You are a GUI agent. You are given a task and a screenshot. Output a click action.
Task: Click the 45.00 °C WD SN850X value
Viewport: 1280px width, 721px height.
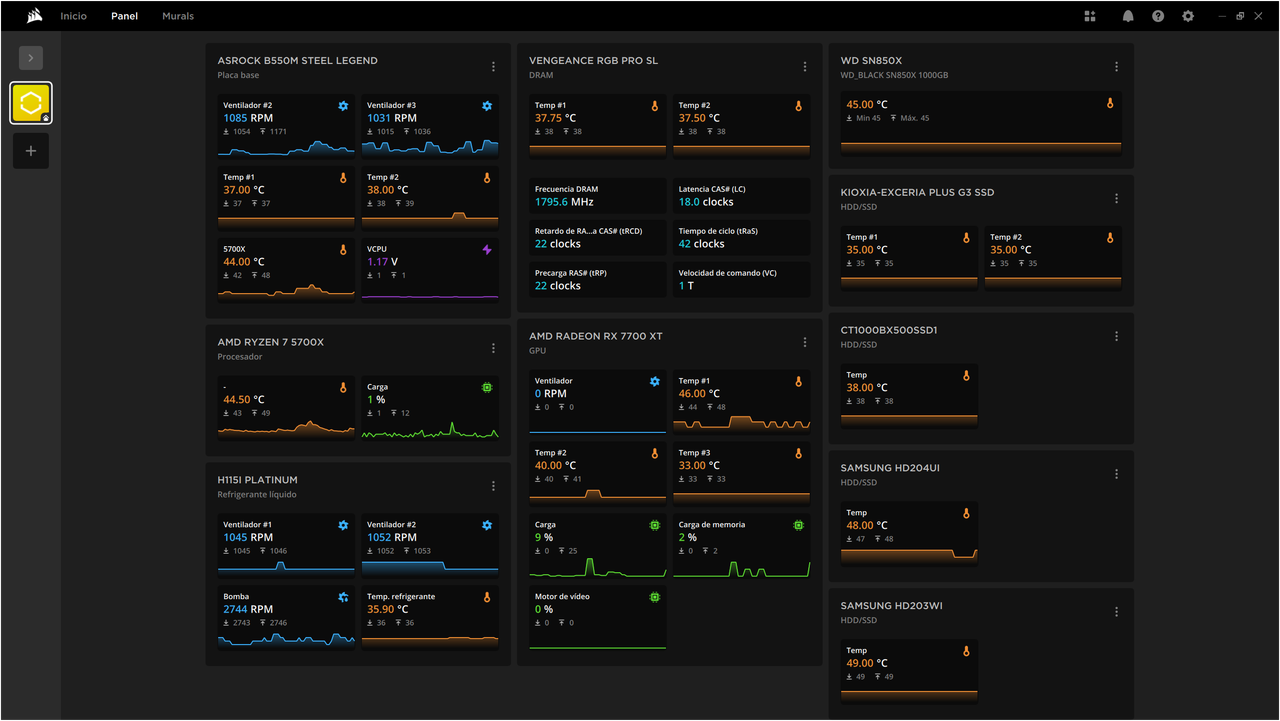(x=867, y=104)
